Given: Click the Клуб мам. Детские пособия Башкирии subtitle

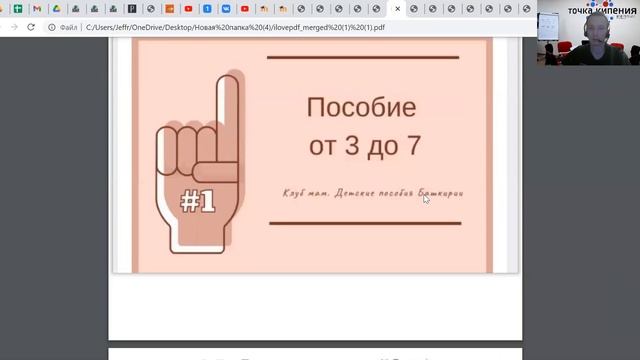Looking at the screenshot, I should tap(373, 193).
